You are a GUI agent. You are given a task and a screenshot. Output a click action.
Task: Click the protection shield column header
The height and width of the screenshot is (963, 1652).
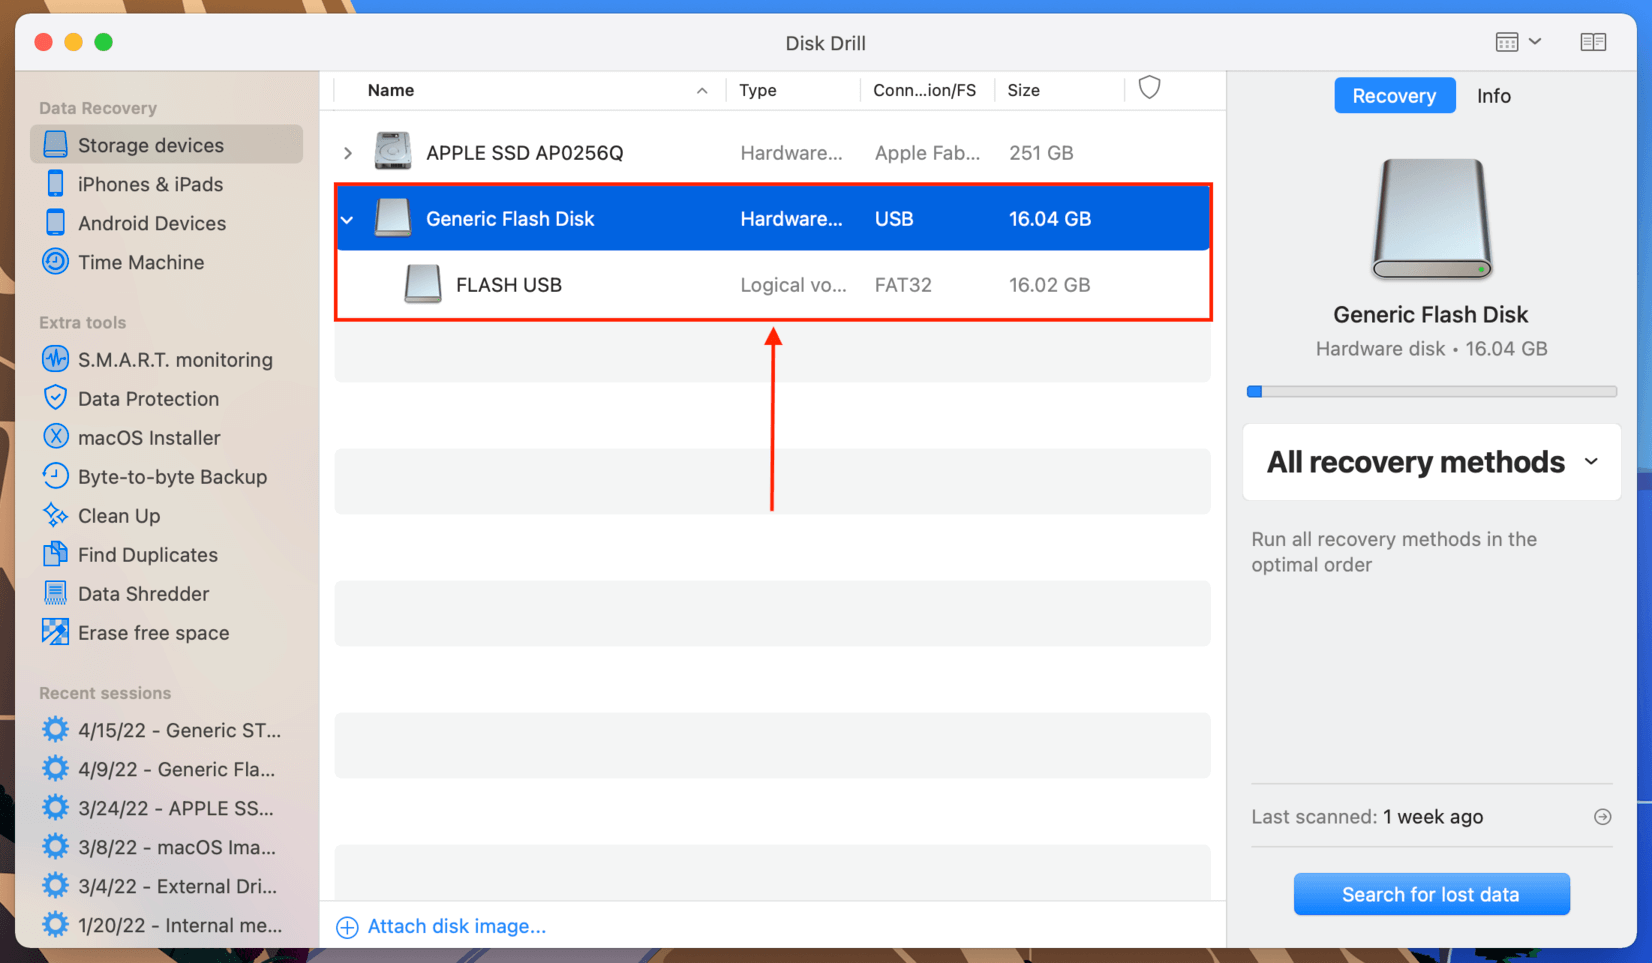[1149, 88]
